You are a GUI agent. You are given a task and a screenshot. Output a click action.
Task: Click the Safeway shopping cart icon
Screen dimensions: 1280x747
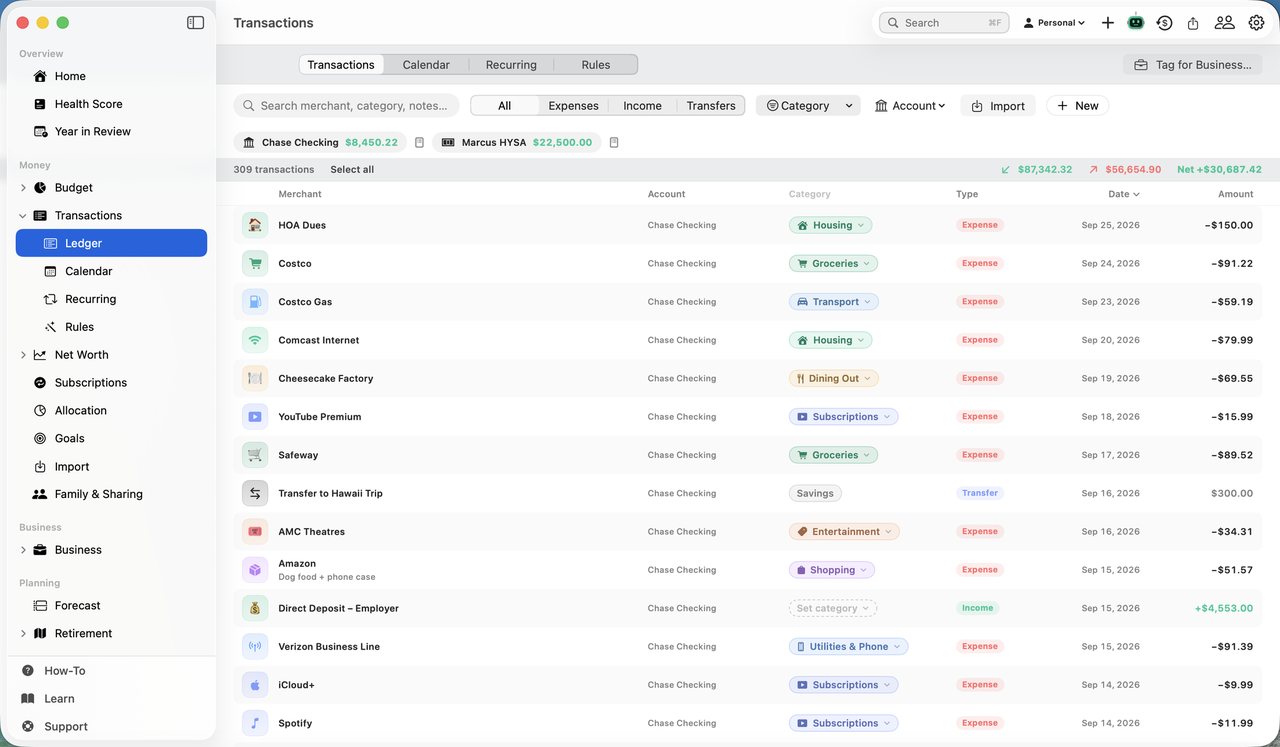click(255, 455)
